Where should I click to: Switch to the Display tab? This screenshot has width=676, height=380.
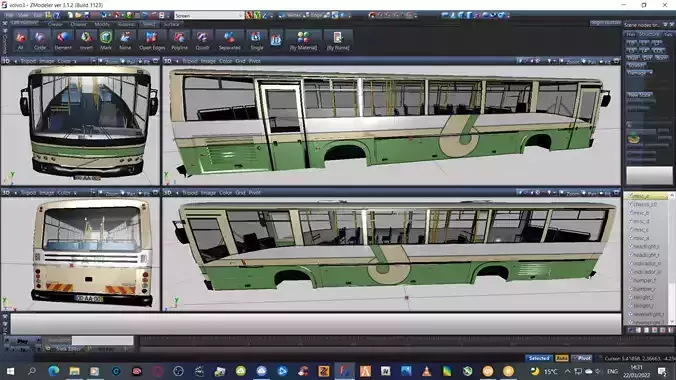click(x=78, y=24)
